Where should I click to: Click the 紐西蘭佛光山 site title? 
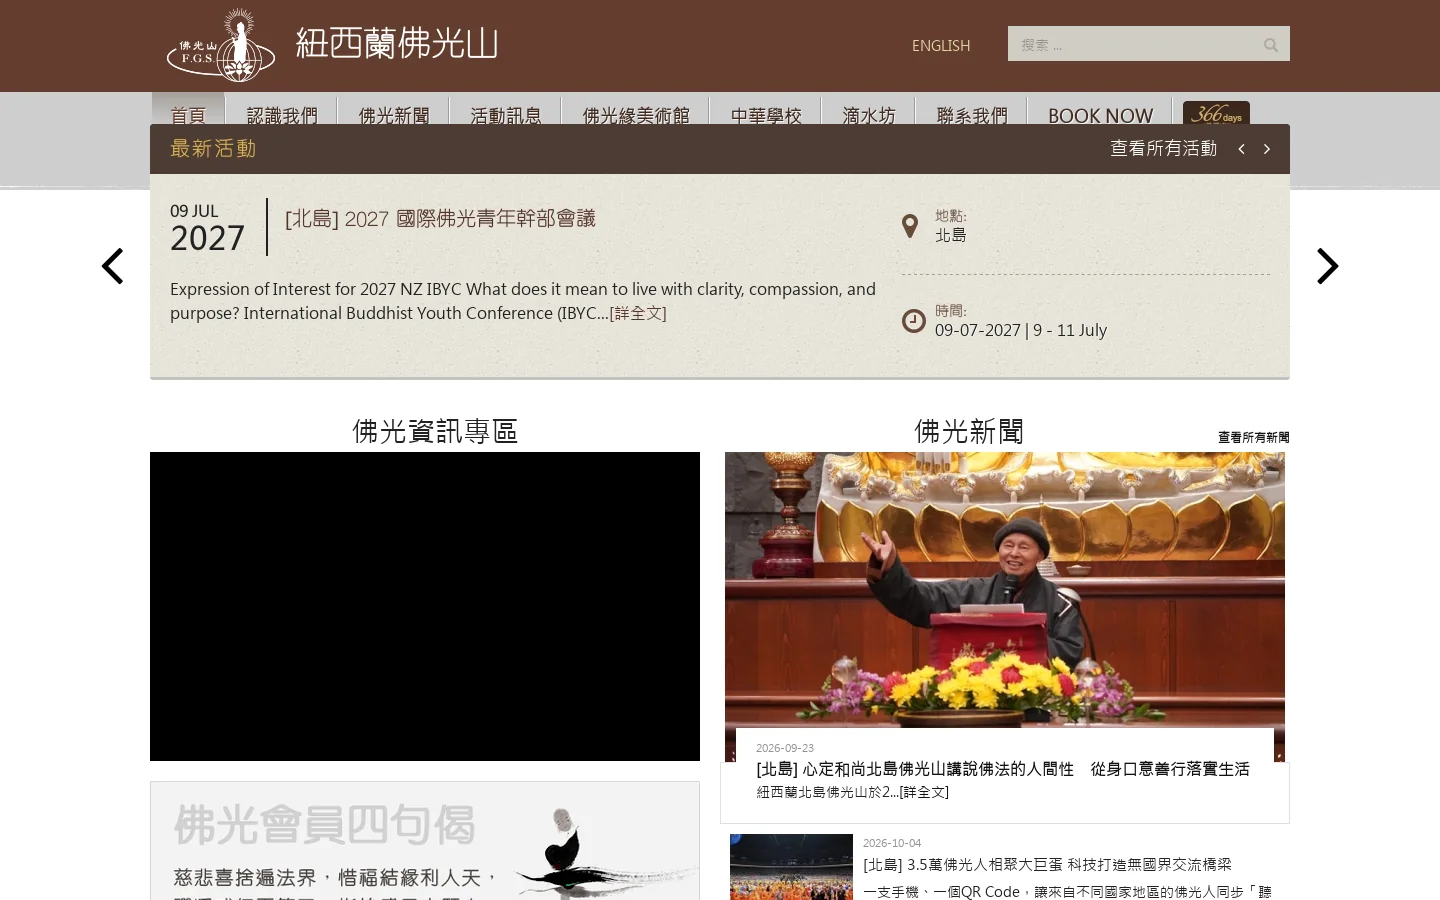(x=397, y=44)
